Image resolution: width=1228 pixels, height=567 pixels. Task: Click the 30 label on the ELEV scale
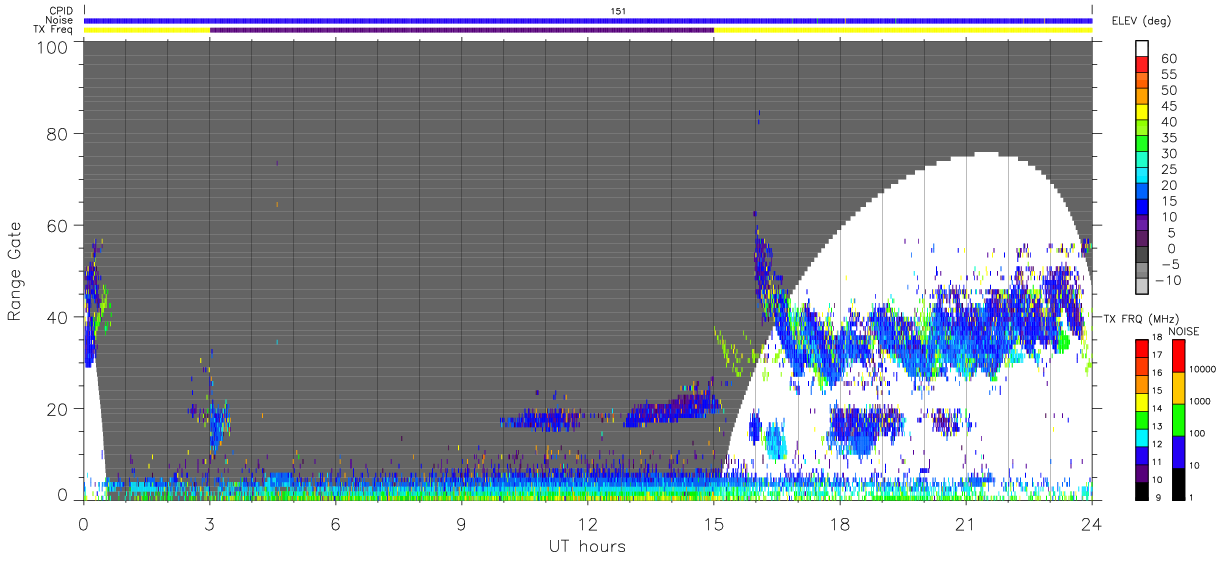pos(1169,153)
